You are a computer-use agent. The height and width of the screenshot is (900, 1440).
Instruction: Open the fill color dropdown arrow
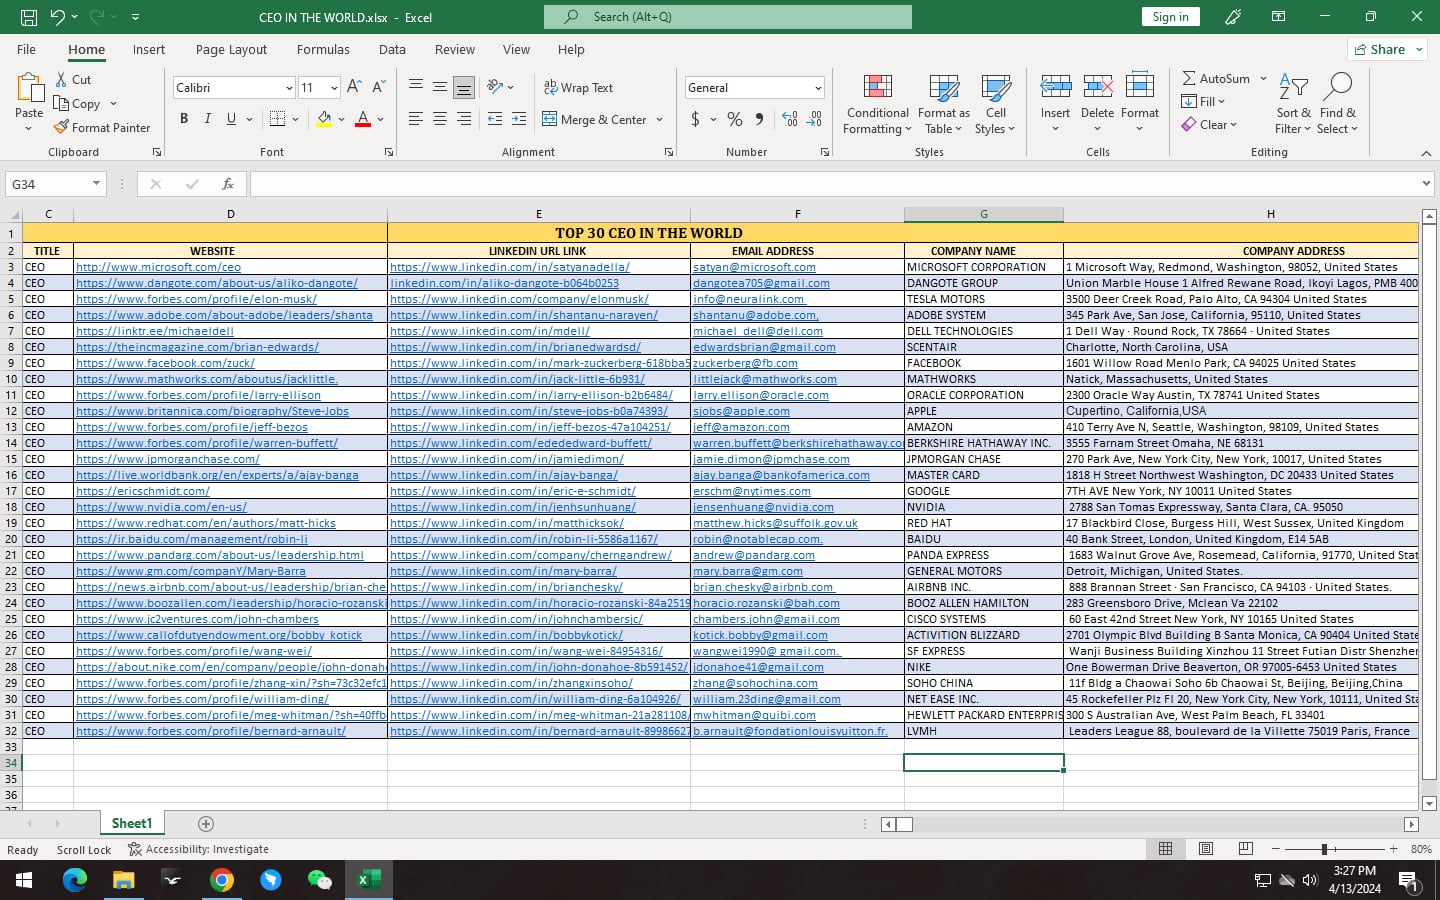[341, 119]
